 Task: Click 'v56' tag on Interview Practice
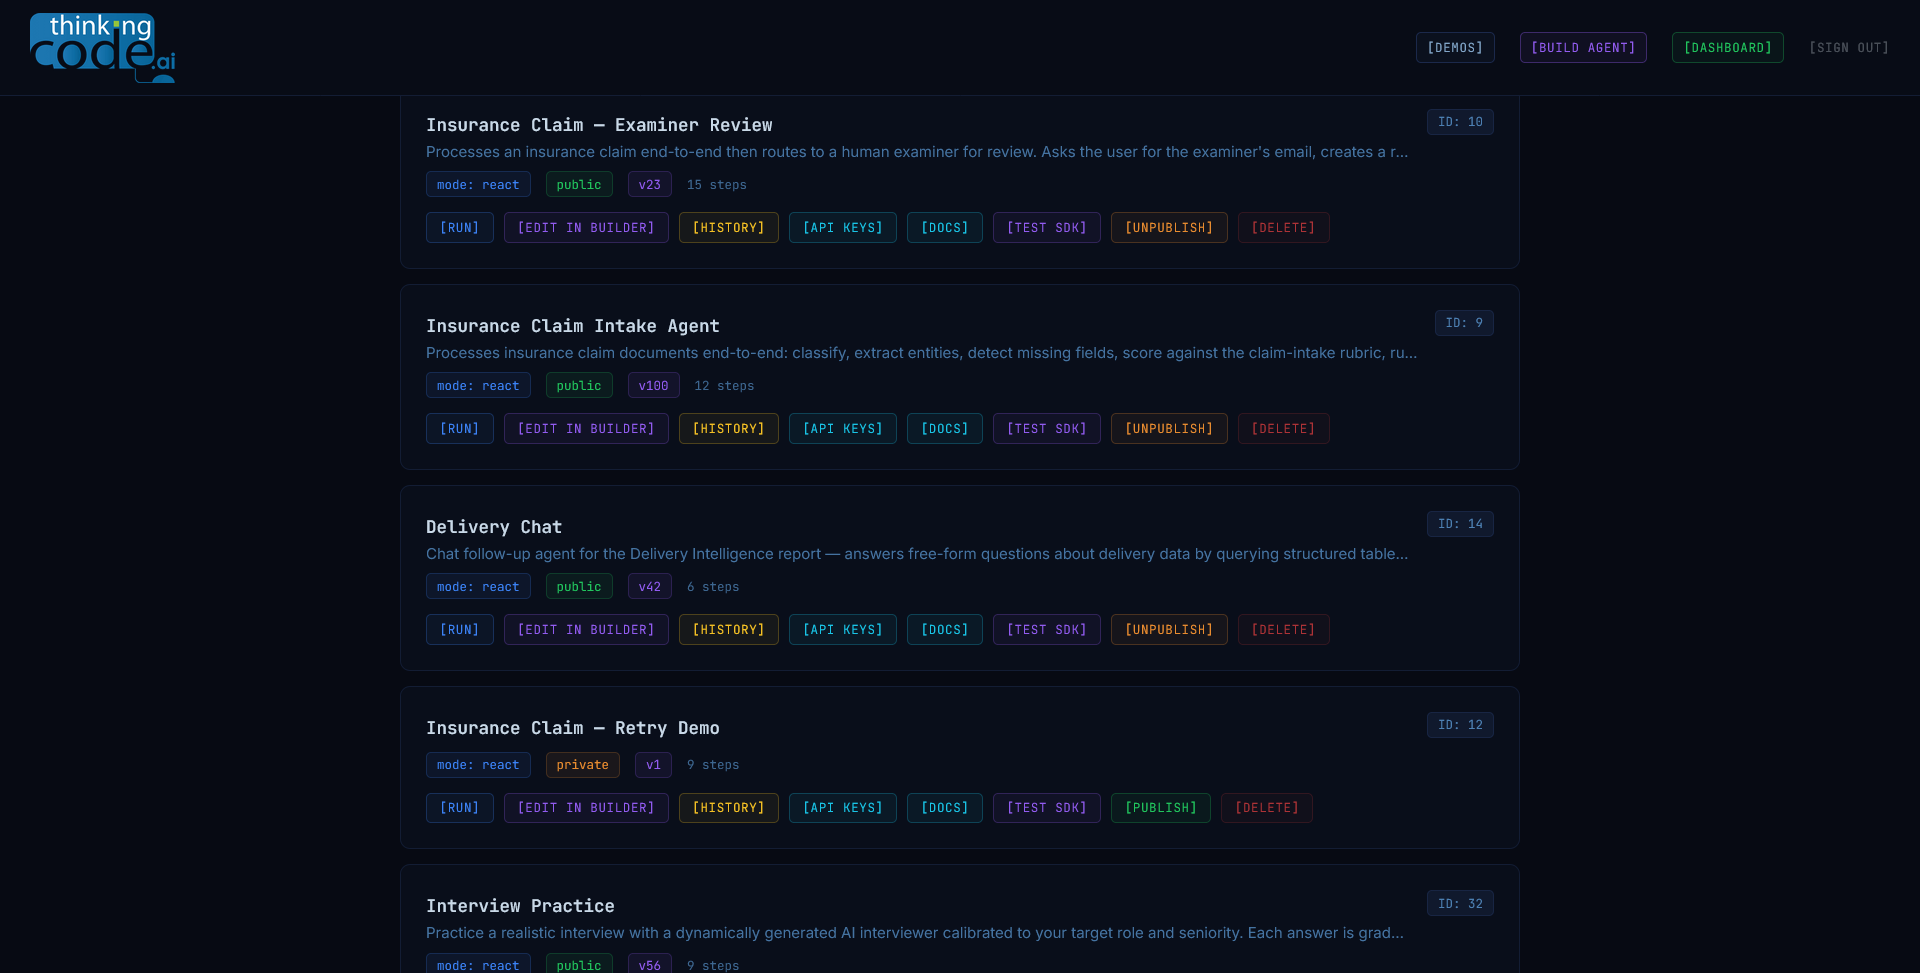(x=650, y=965)
